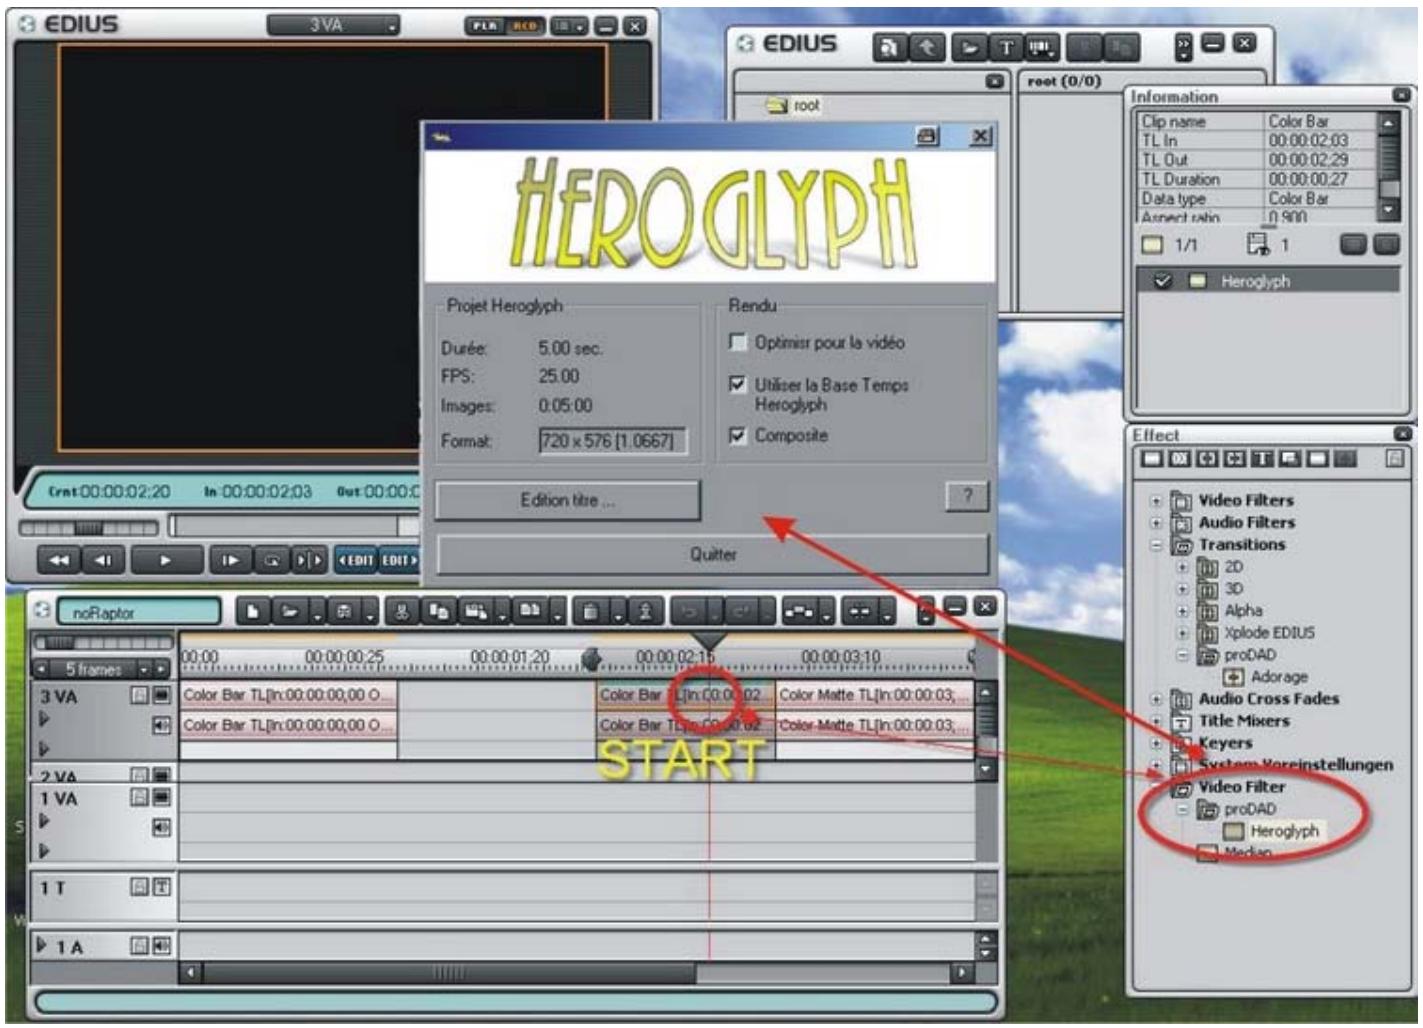Screen dimensions: 1423x1028
Task: Expand the 1 A audio track triangle
Action: click(42, 944)
